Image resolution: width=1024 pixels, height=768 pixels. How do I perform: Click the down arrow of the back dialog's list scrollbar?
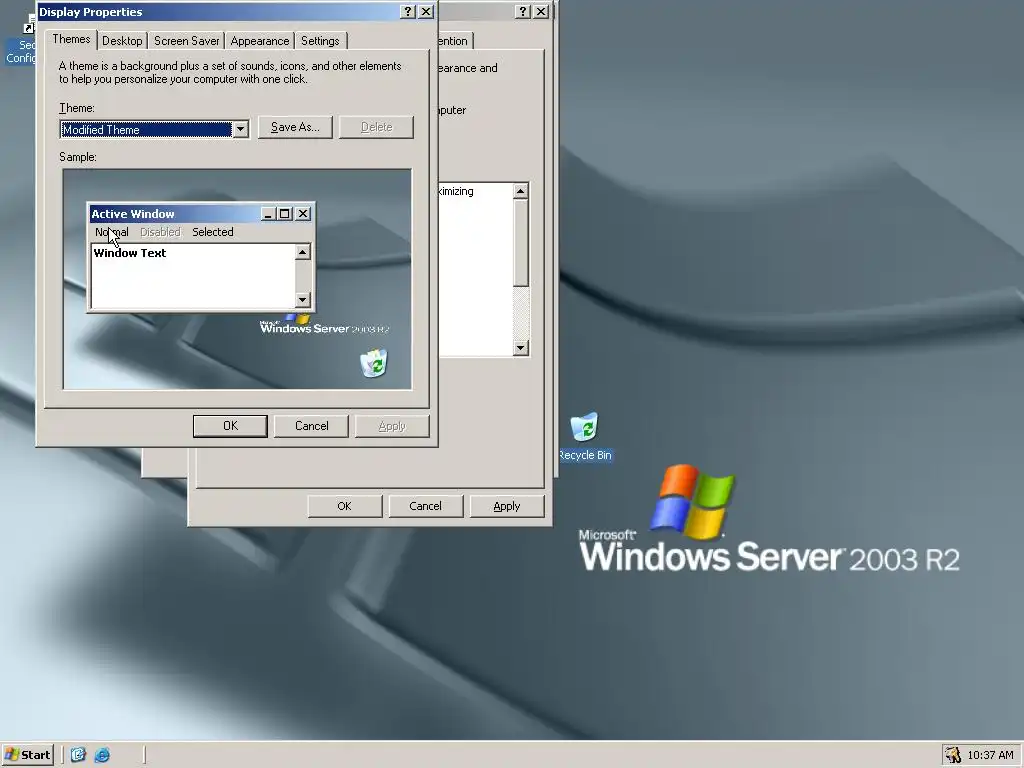(520, 347)
